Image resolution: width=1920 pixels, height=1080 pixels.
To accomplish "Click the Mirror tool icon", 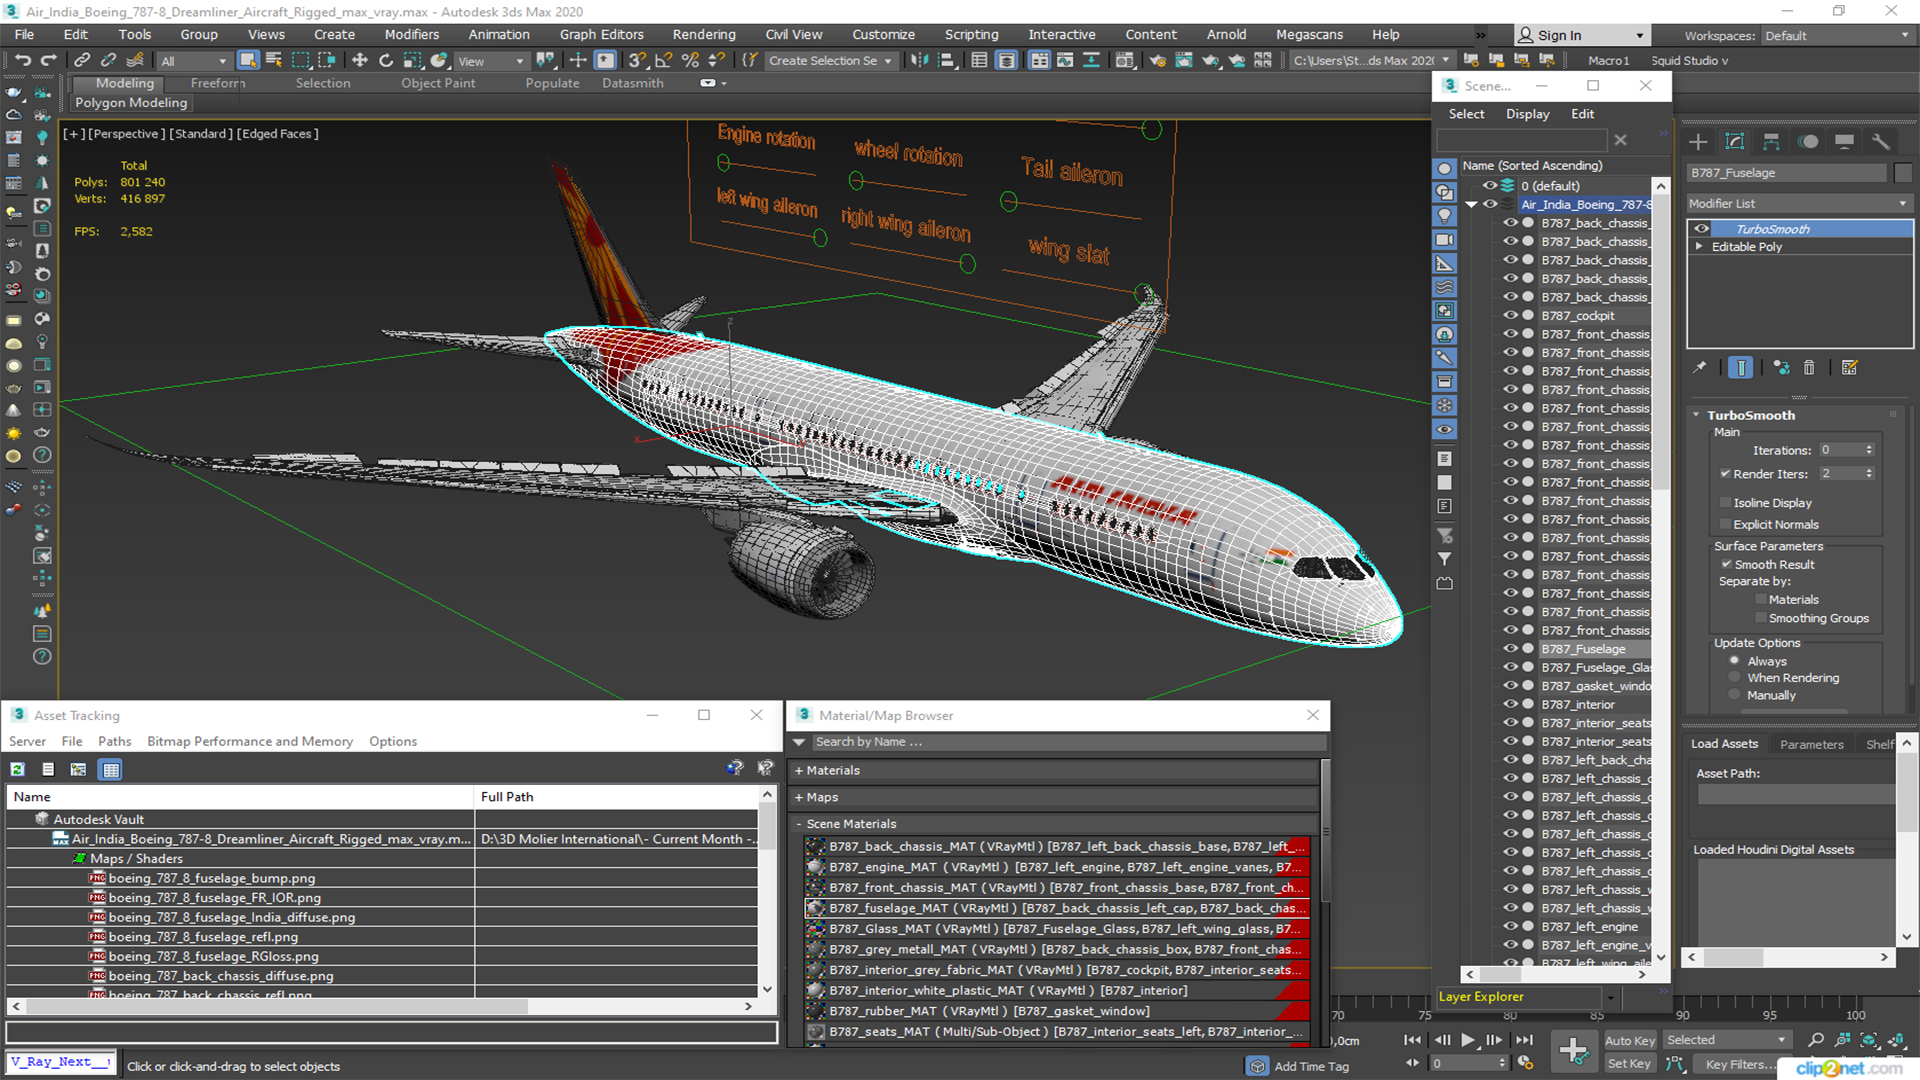I will 919,61.
